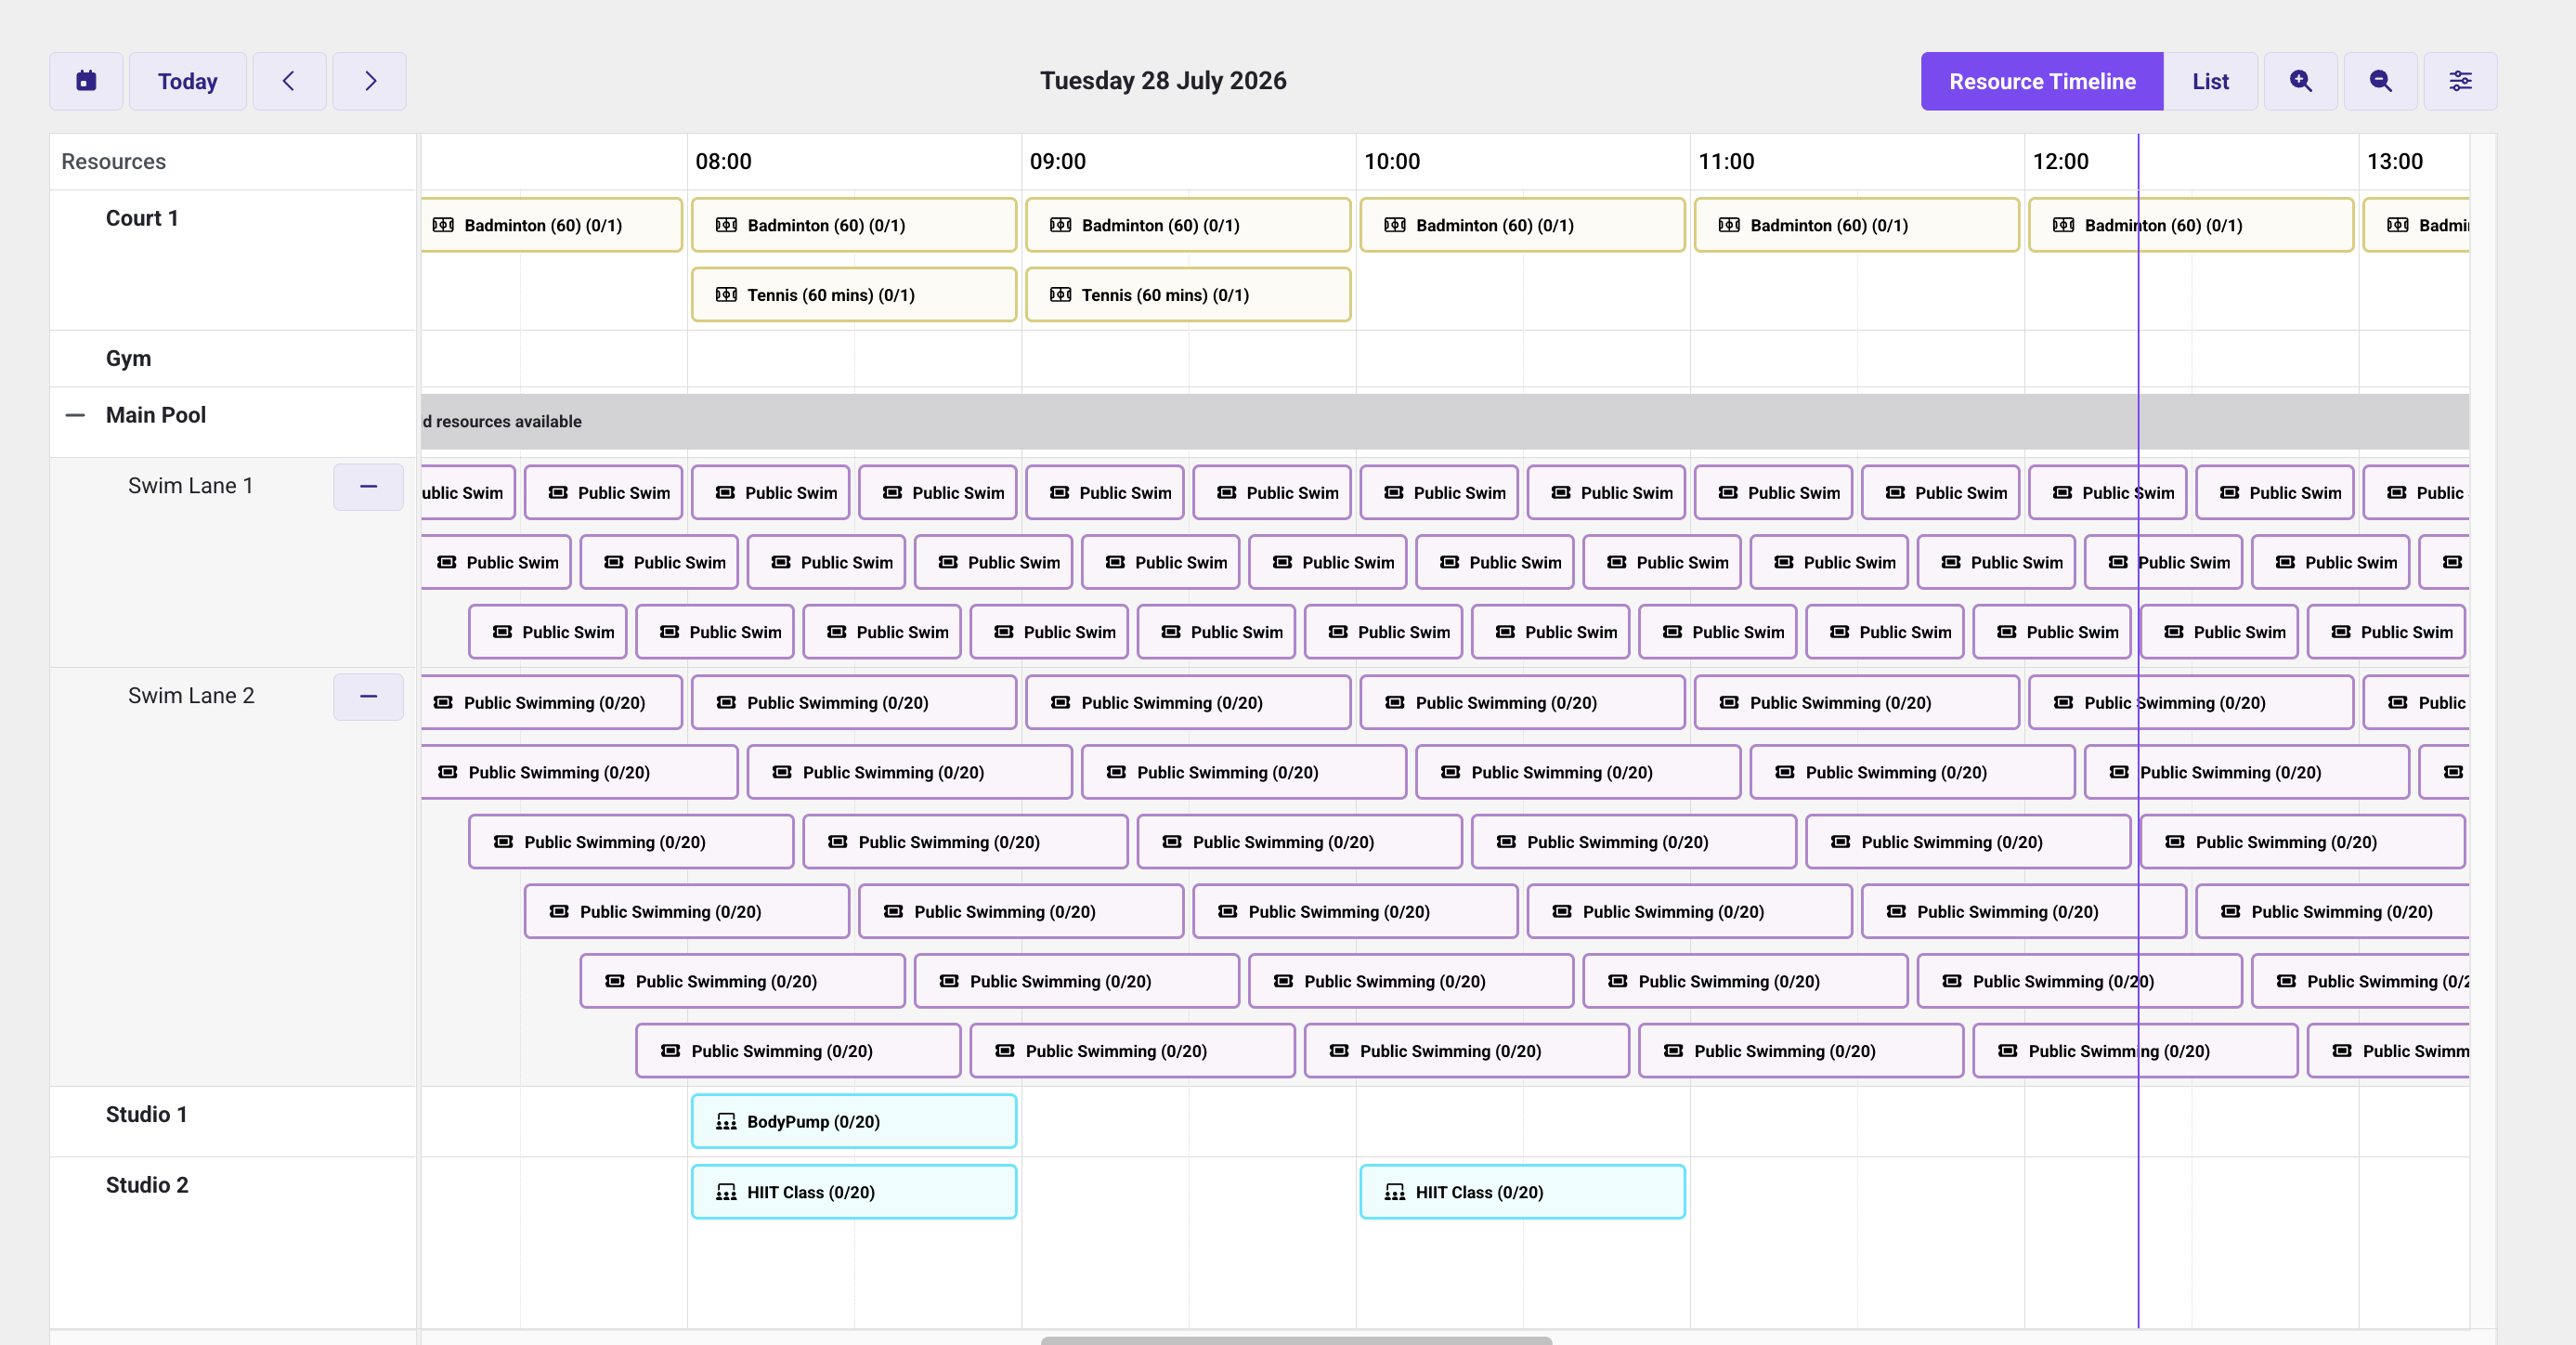The image size is (2576, 1345).
Task: Click the resources available banner in Main Pool
Action: 1445,422
